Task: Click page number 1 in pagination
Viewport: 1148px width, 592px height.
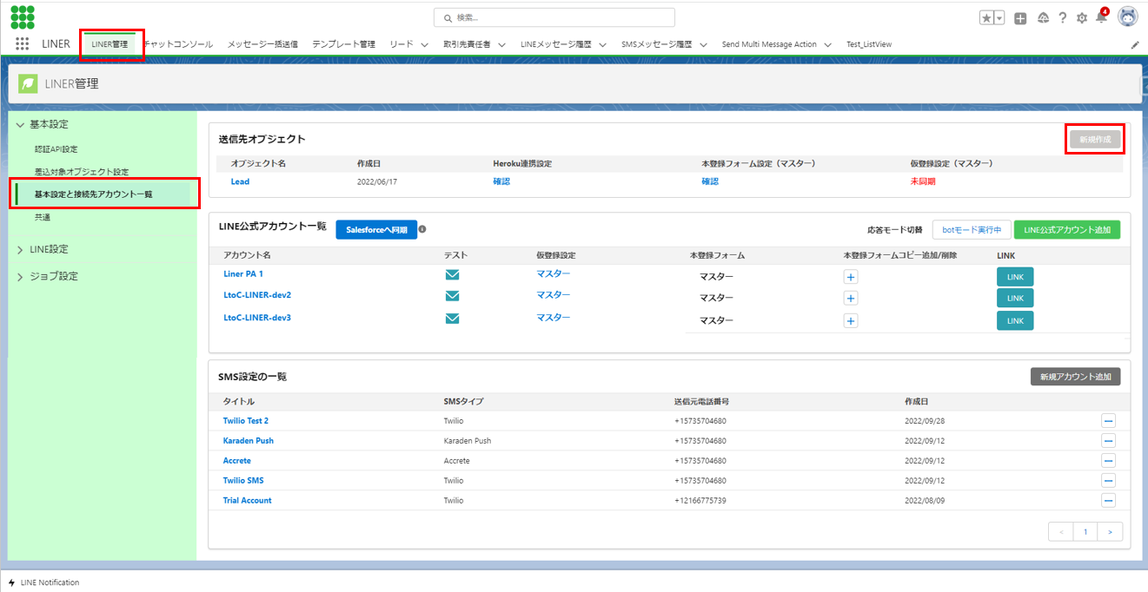Action: [x=1086, y=532]
